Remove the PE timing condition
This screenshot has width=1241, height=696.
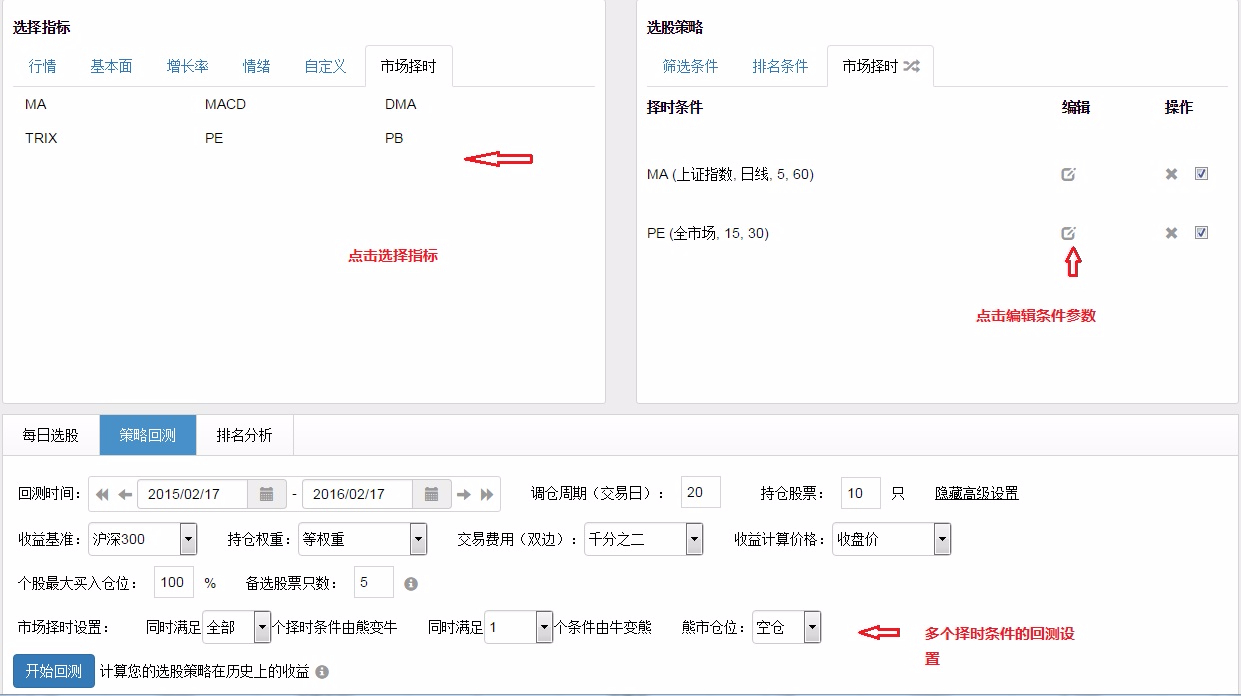pyautogui.click(x=1171, y=233)
